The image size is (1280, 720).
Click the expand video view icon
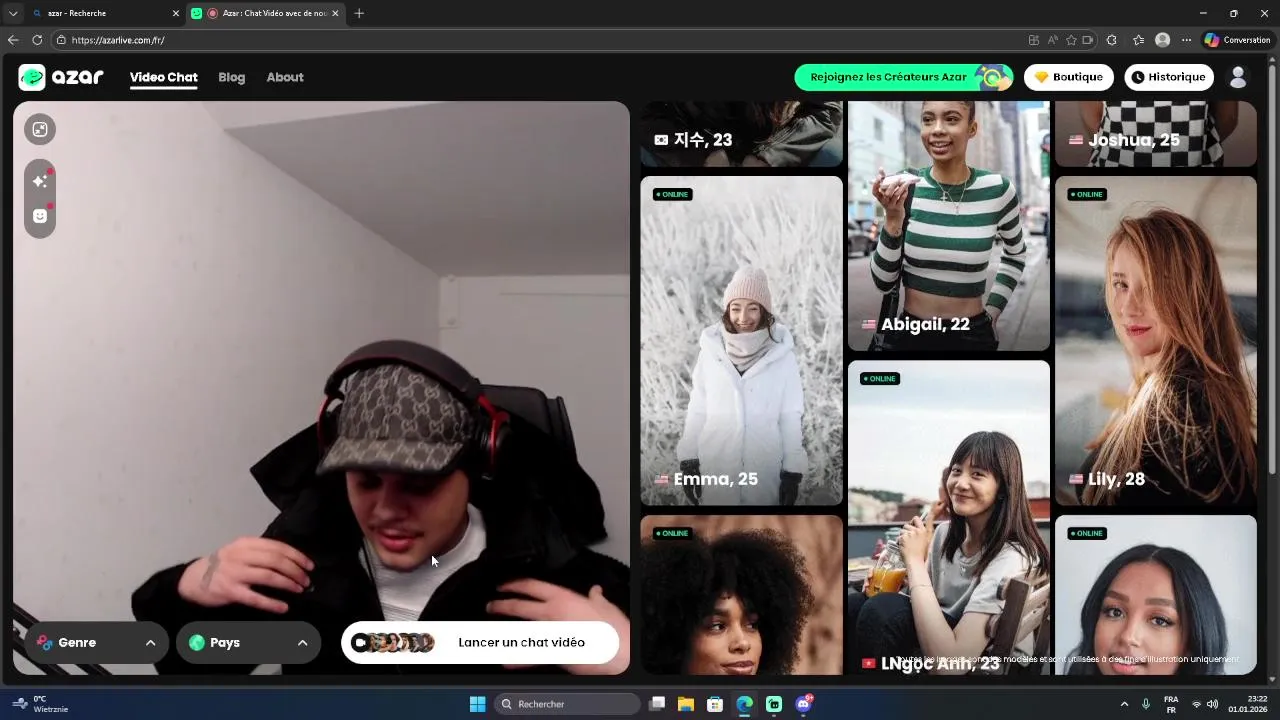click(40, 129)
